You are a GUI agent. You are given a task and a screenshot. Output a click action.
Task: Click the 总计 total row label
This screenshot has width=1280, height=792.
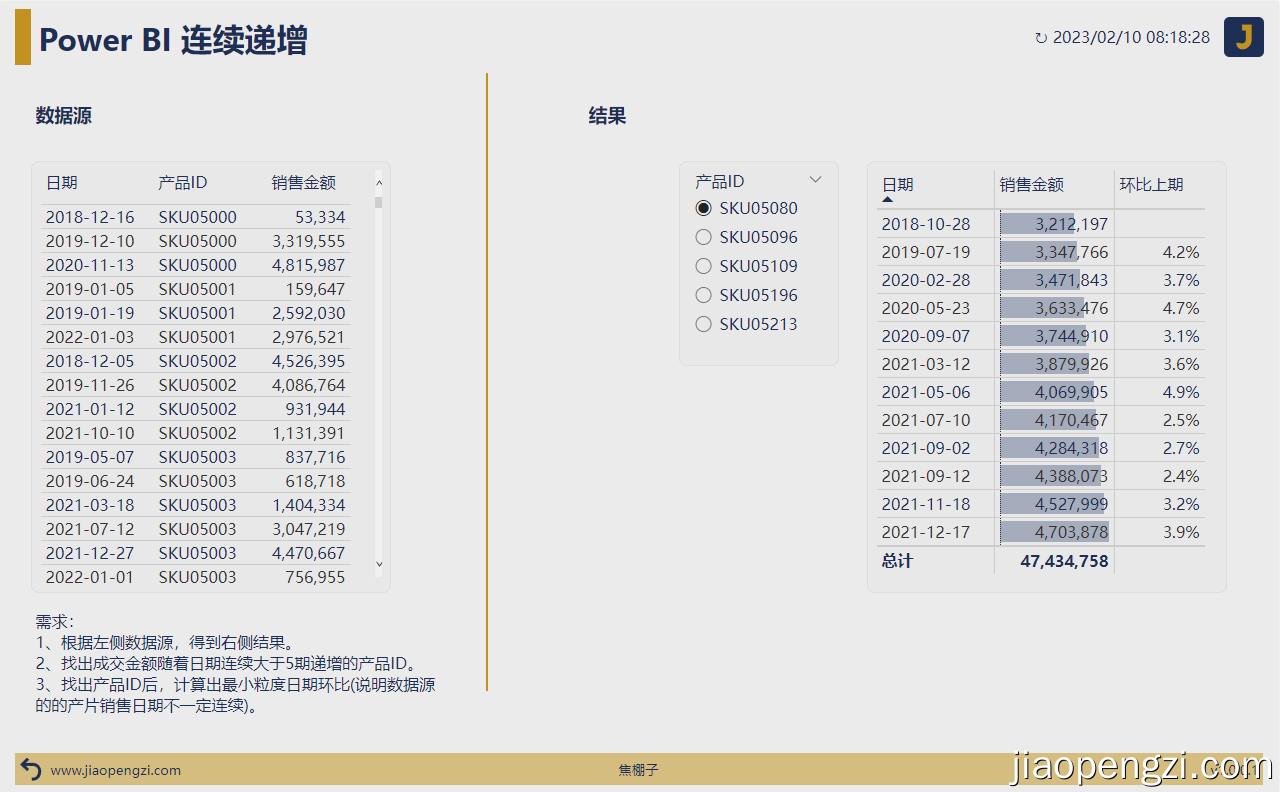[897, 561]
